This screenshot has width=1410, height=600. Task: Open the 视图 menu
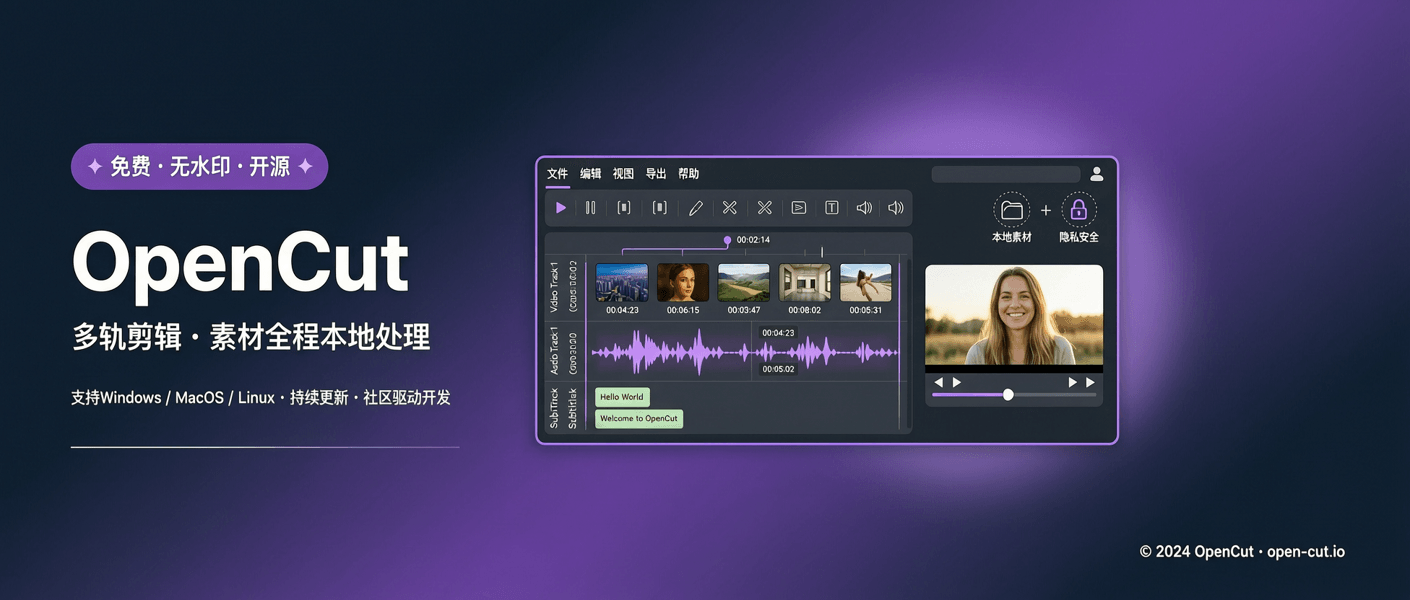624,174
